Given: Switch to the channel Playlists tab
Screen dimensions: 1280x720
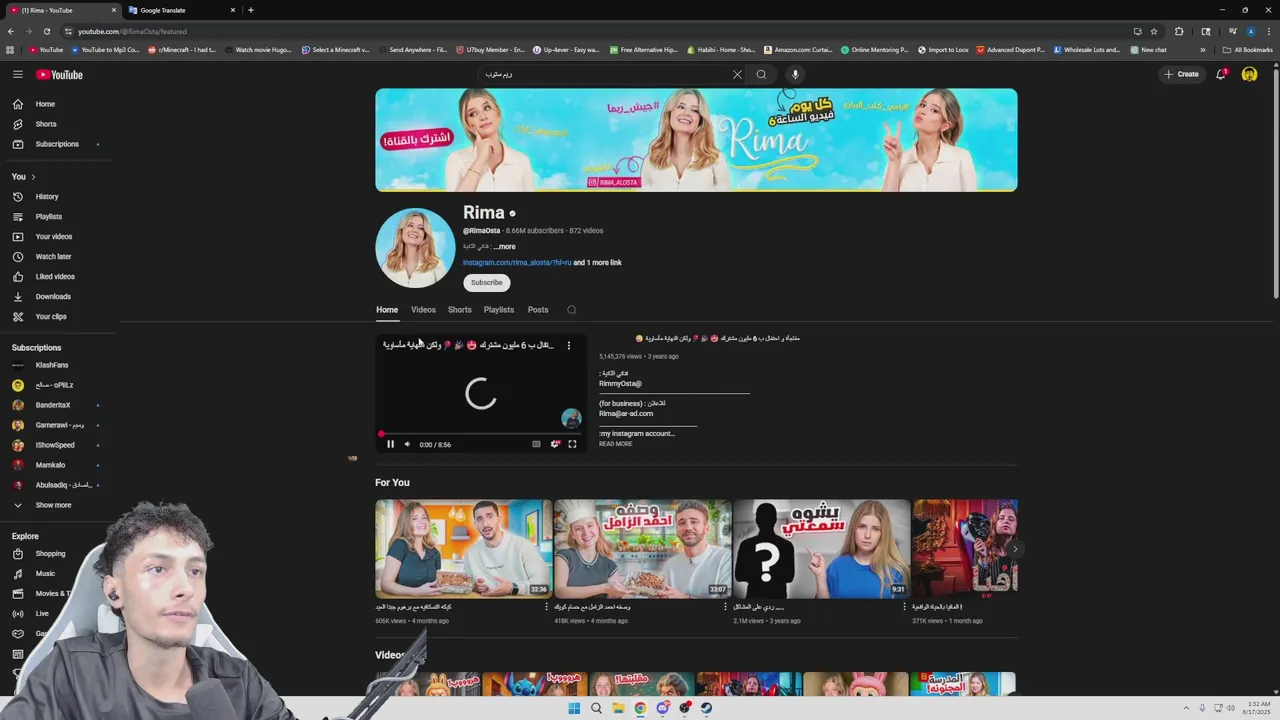Looking at the screenshot, I should coord(499,310).
